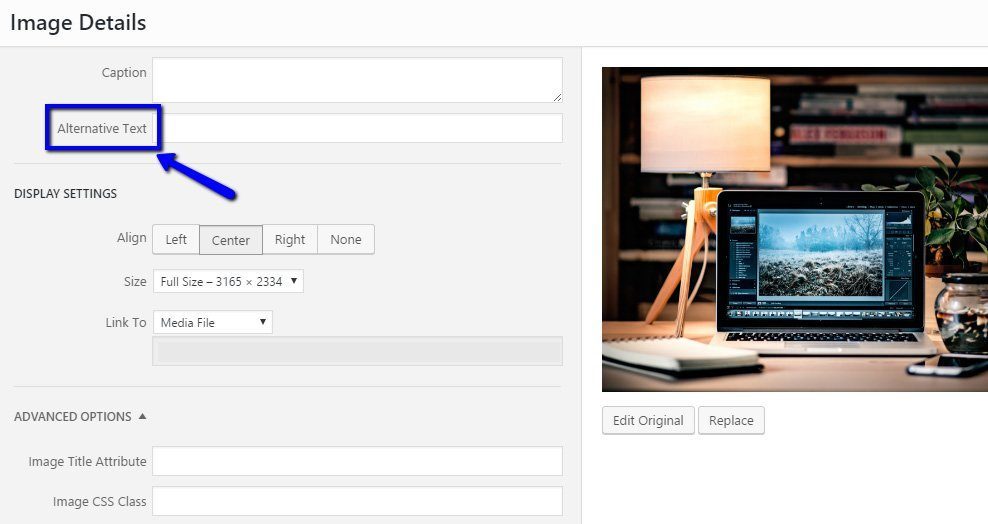Click the Image CSS Class field
988x524 pixels.
[357, 501]
